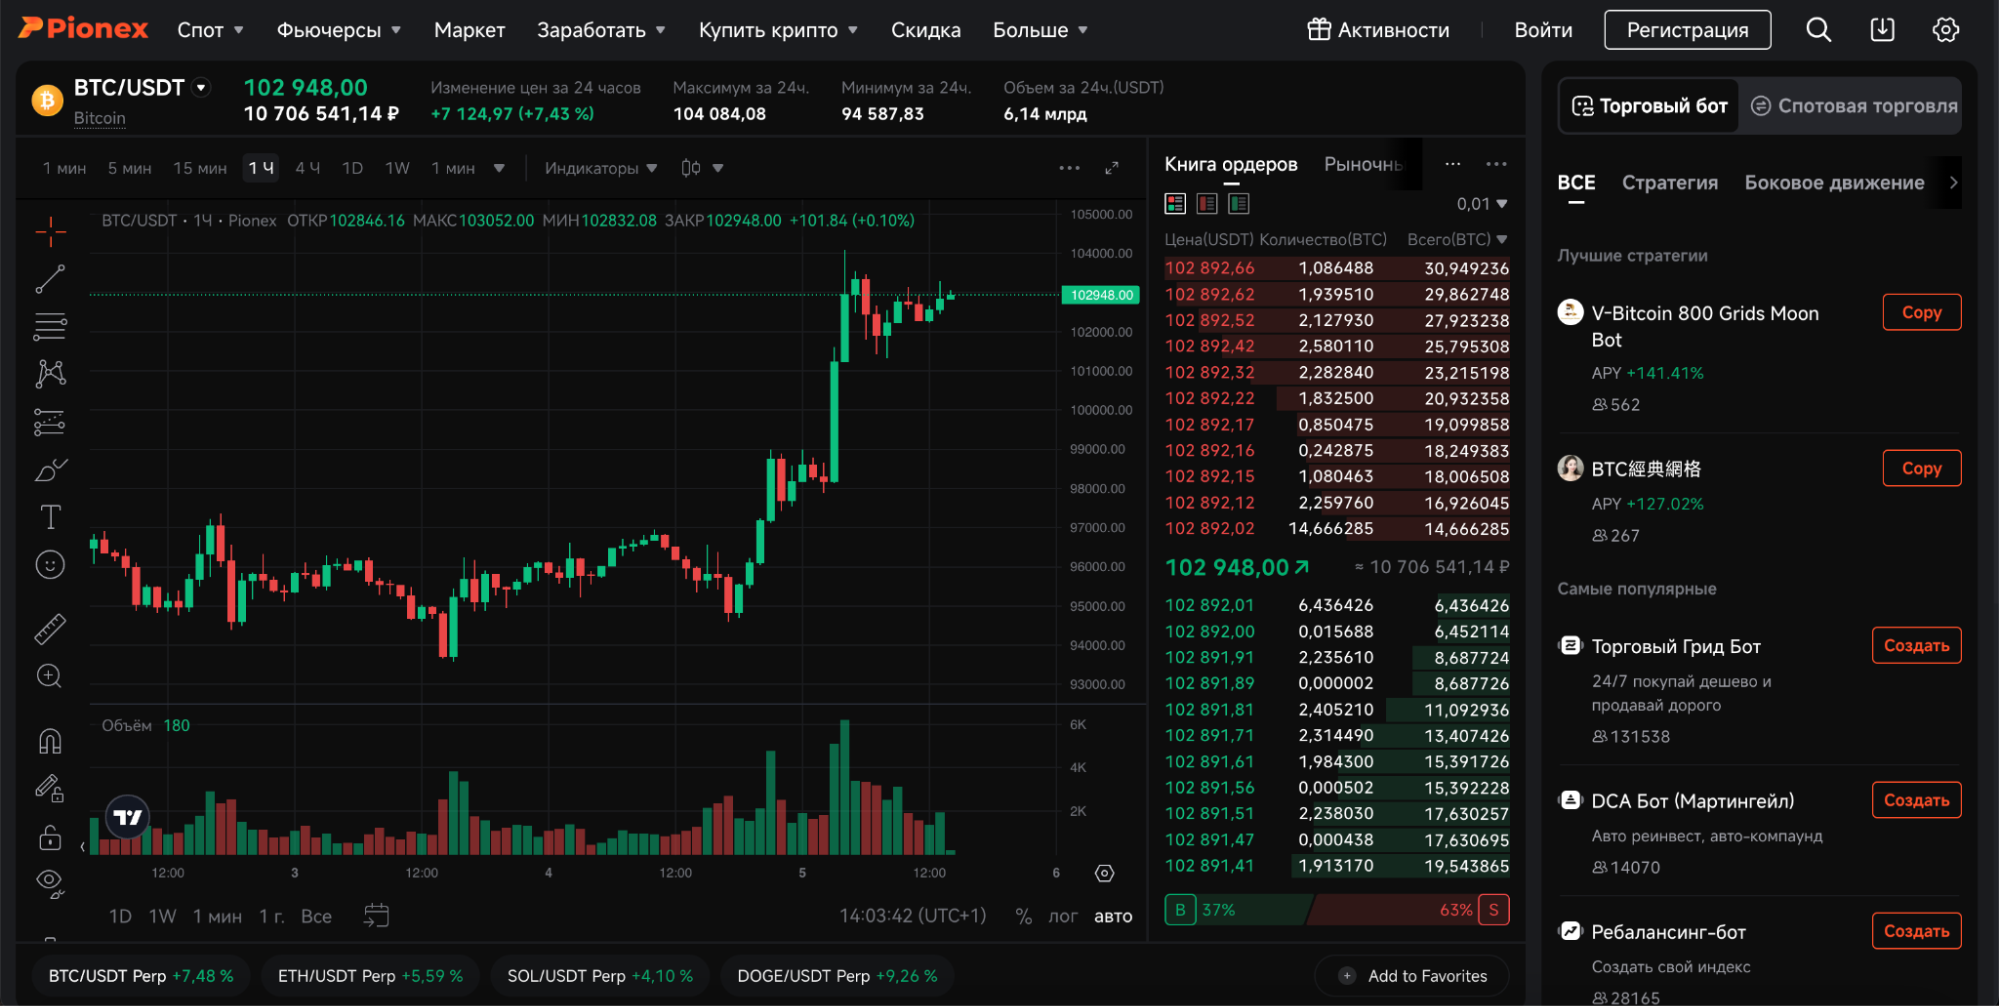Viewport: 1999px width, 1007px height.
Task: Open the settings gear in header
Action: [x=1945, y=30]
